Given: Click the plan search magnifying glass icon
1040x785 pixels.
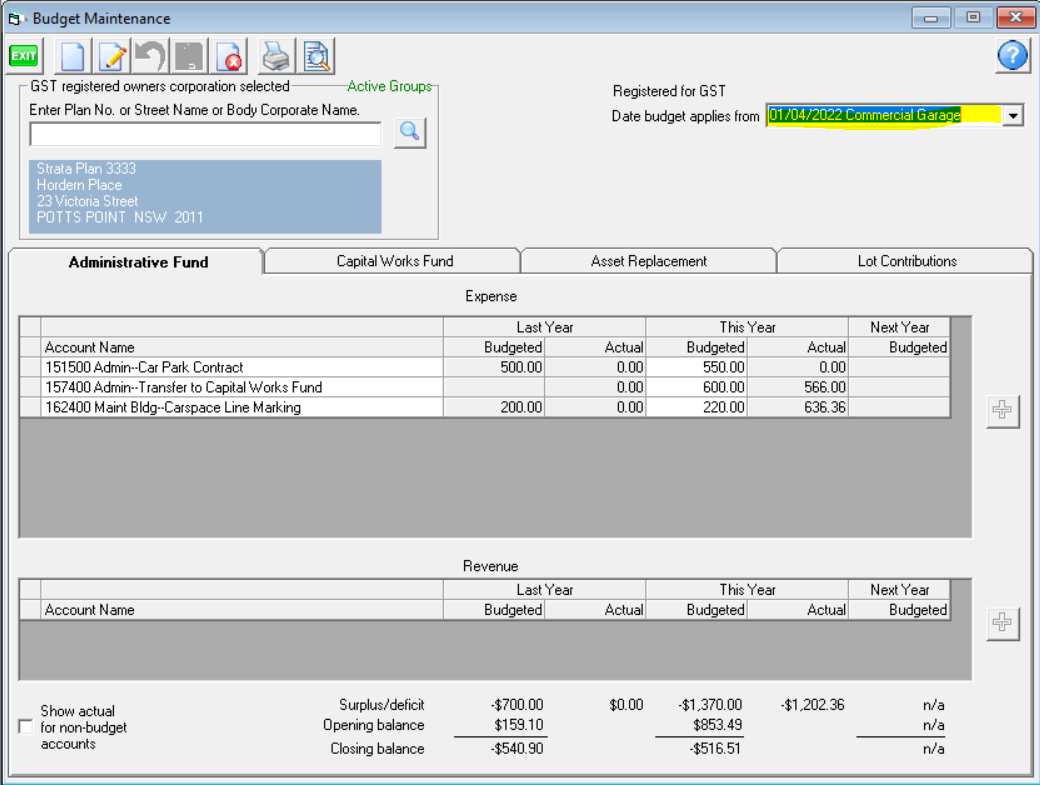Looking at the screenshot, I should point(410,132).
